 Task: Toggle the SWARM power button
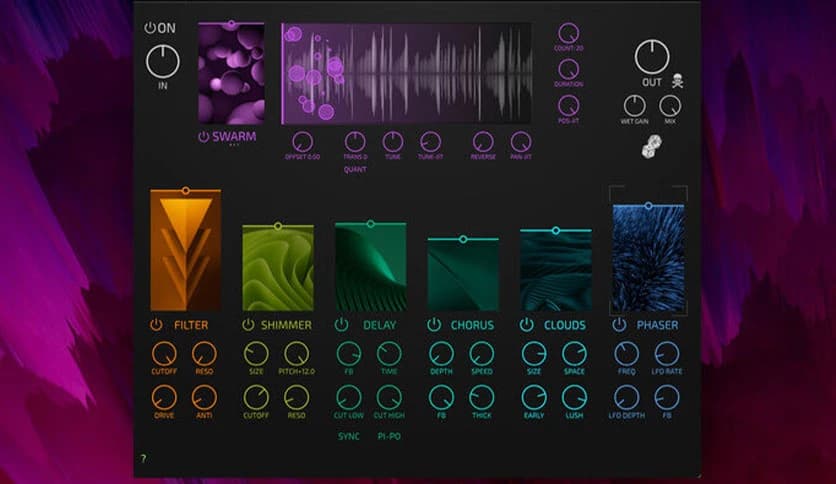coord(203,136)
